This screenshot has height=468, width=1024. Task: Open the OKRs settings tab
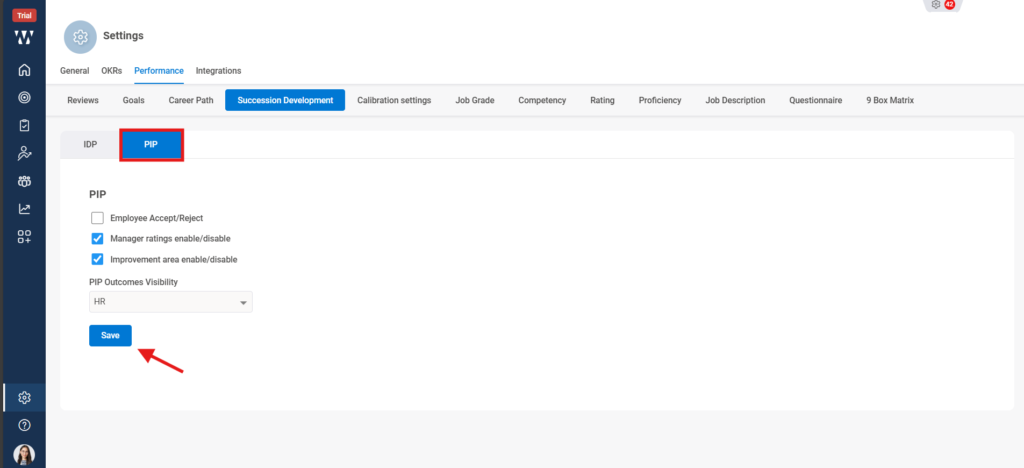(x=112, y=70)
